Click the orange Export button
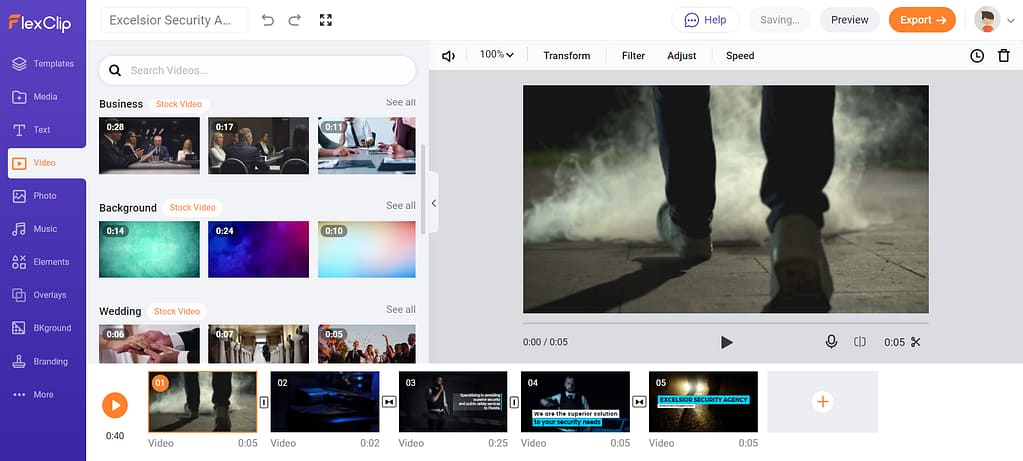This screenshot has width=1023, height=461. (921, 20)
